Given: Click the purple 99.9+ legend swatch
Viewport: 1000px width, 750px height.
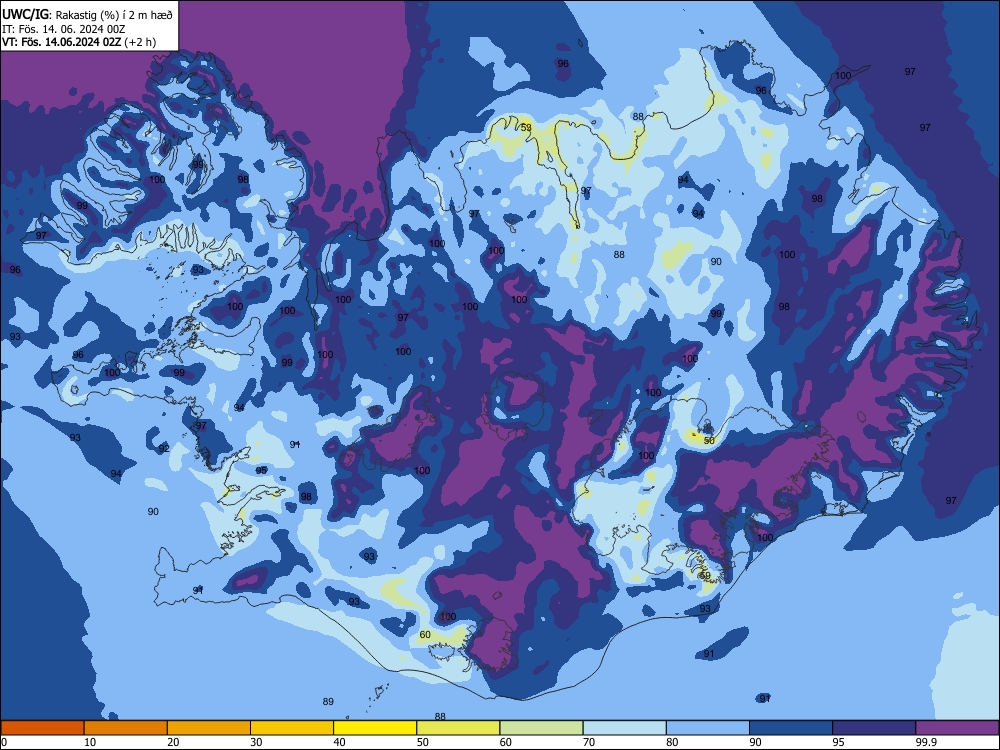Looking at the screenshot, I should pos(957,728).
